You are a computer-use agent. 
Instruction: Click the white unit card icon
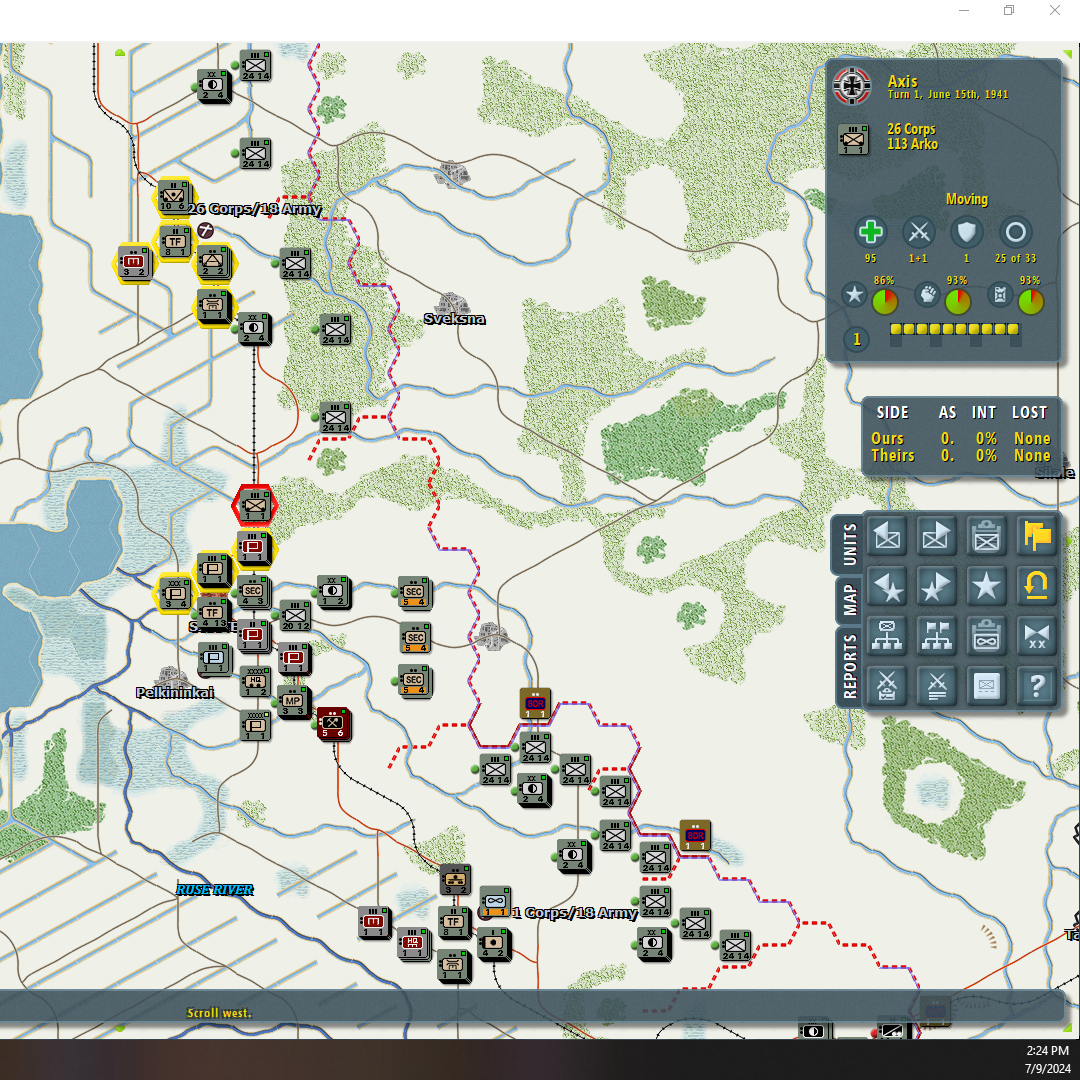pos(986,686)
